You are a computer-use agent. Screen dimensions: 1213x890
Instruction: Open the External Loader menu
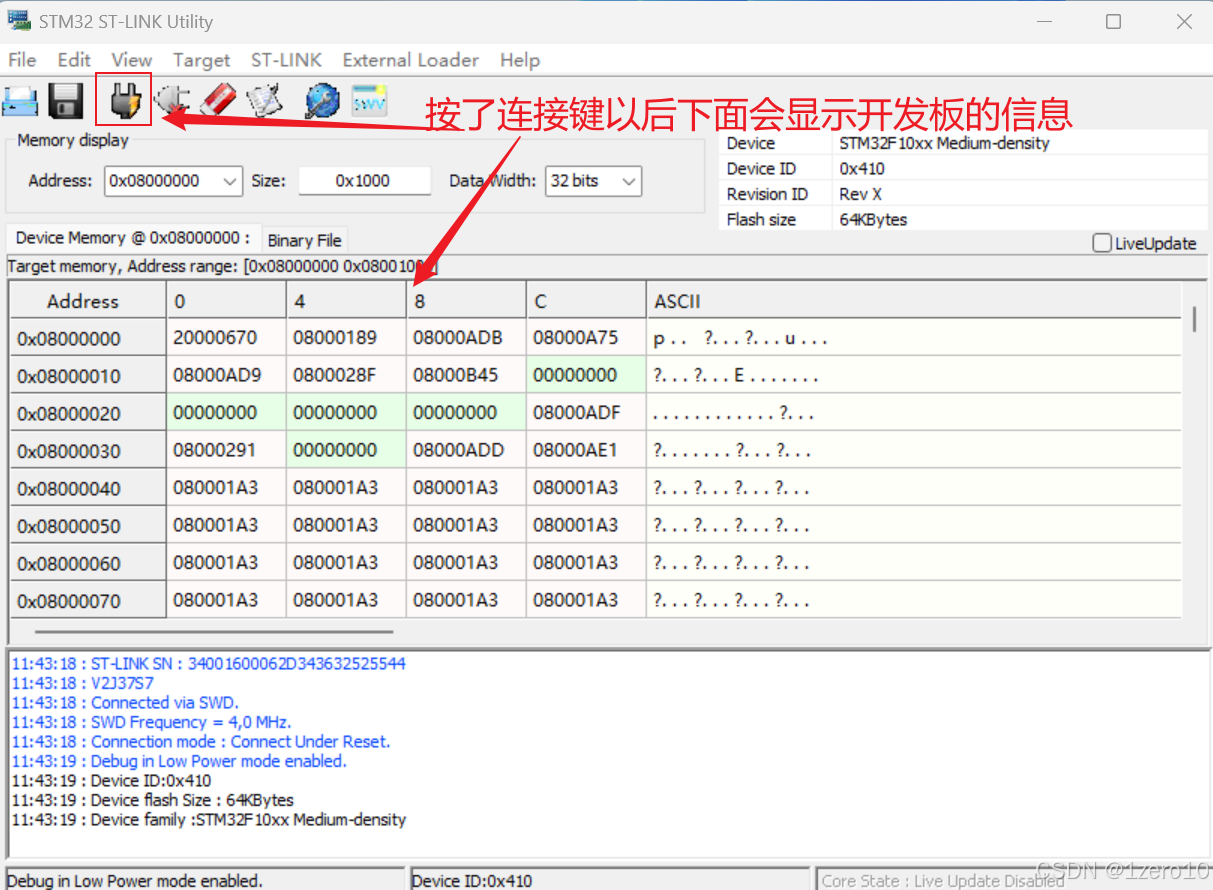[x=411, y=60]
